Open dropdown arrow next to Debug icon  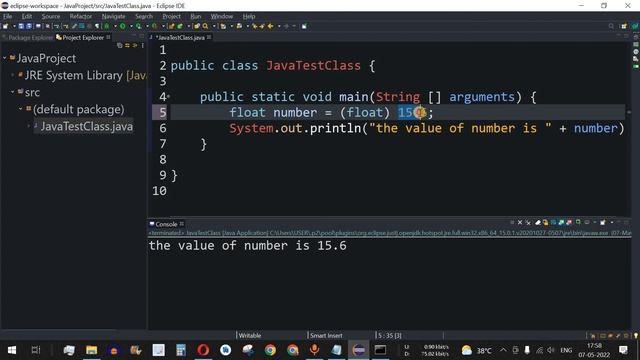(x=115, y=26)
